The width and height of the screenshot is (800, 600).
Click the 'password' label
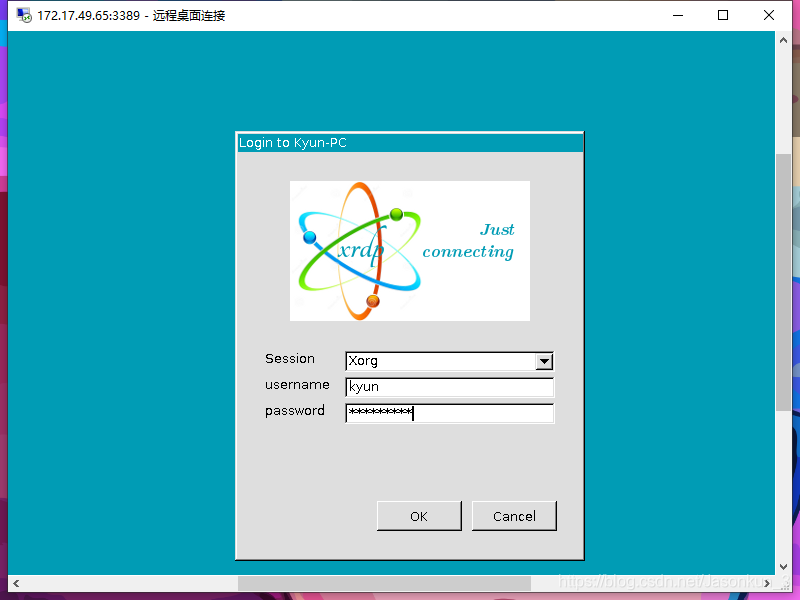point(295,411)
